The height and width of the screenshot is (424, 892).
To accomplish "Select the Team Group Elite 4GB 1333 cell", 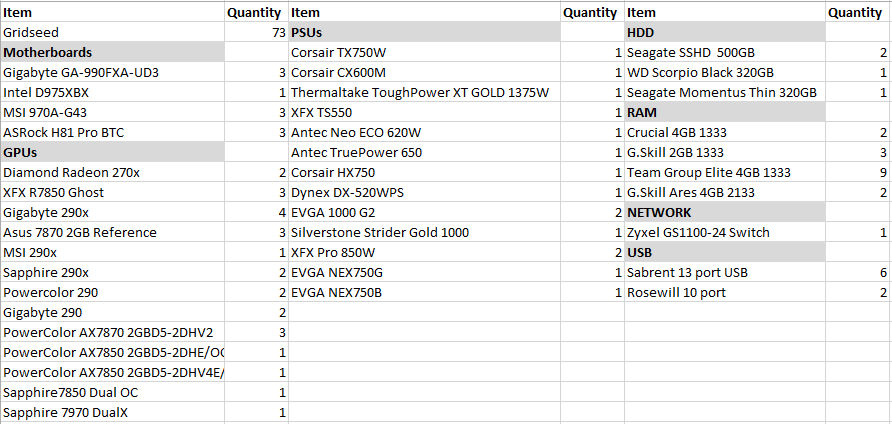I will tap(725, 172).
